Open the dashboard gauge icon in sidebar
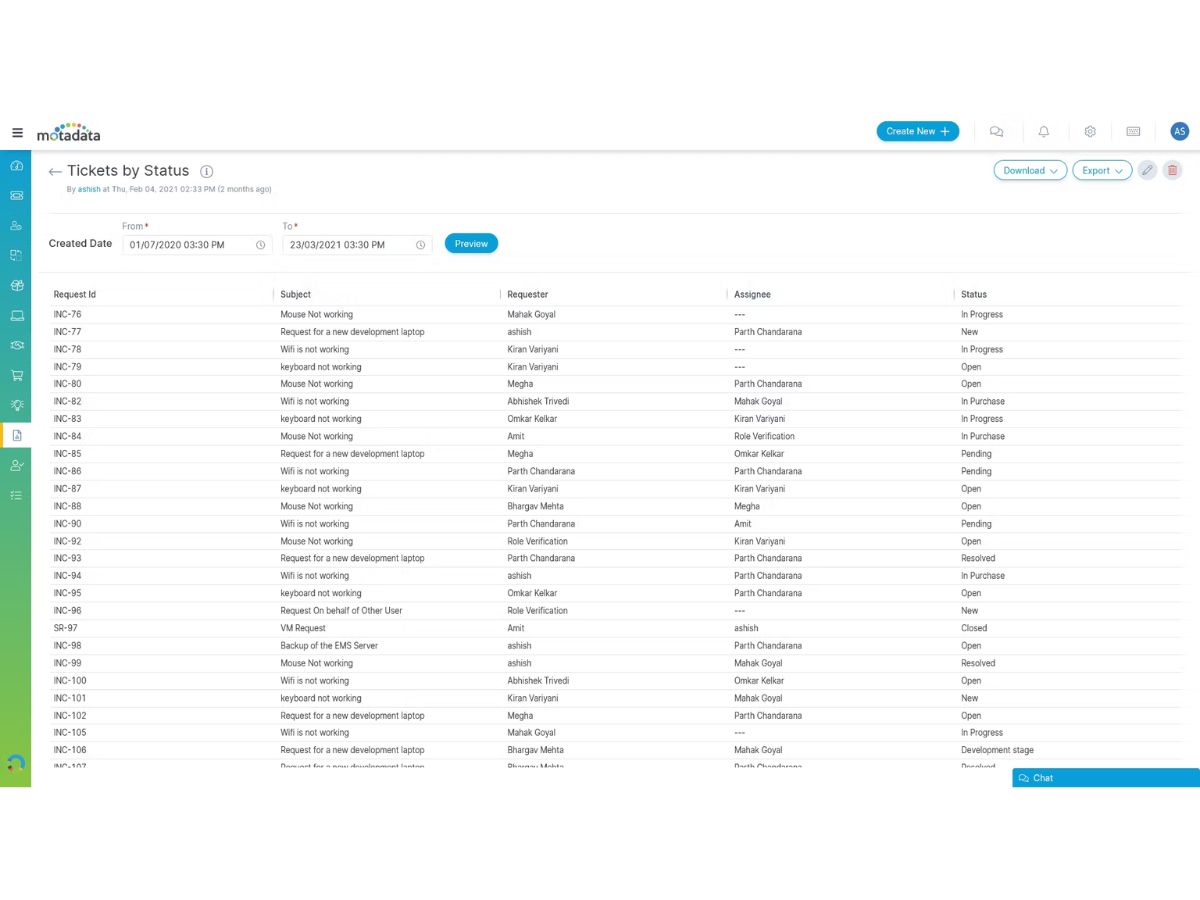This screenshot has width=1200, height=900. [16, 166]
